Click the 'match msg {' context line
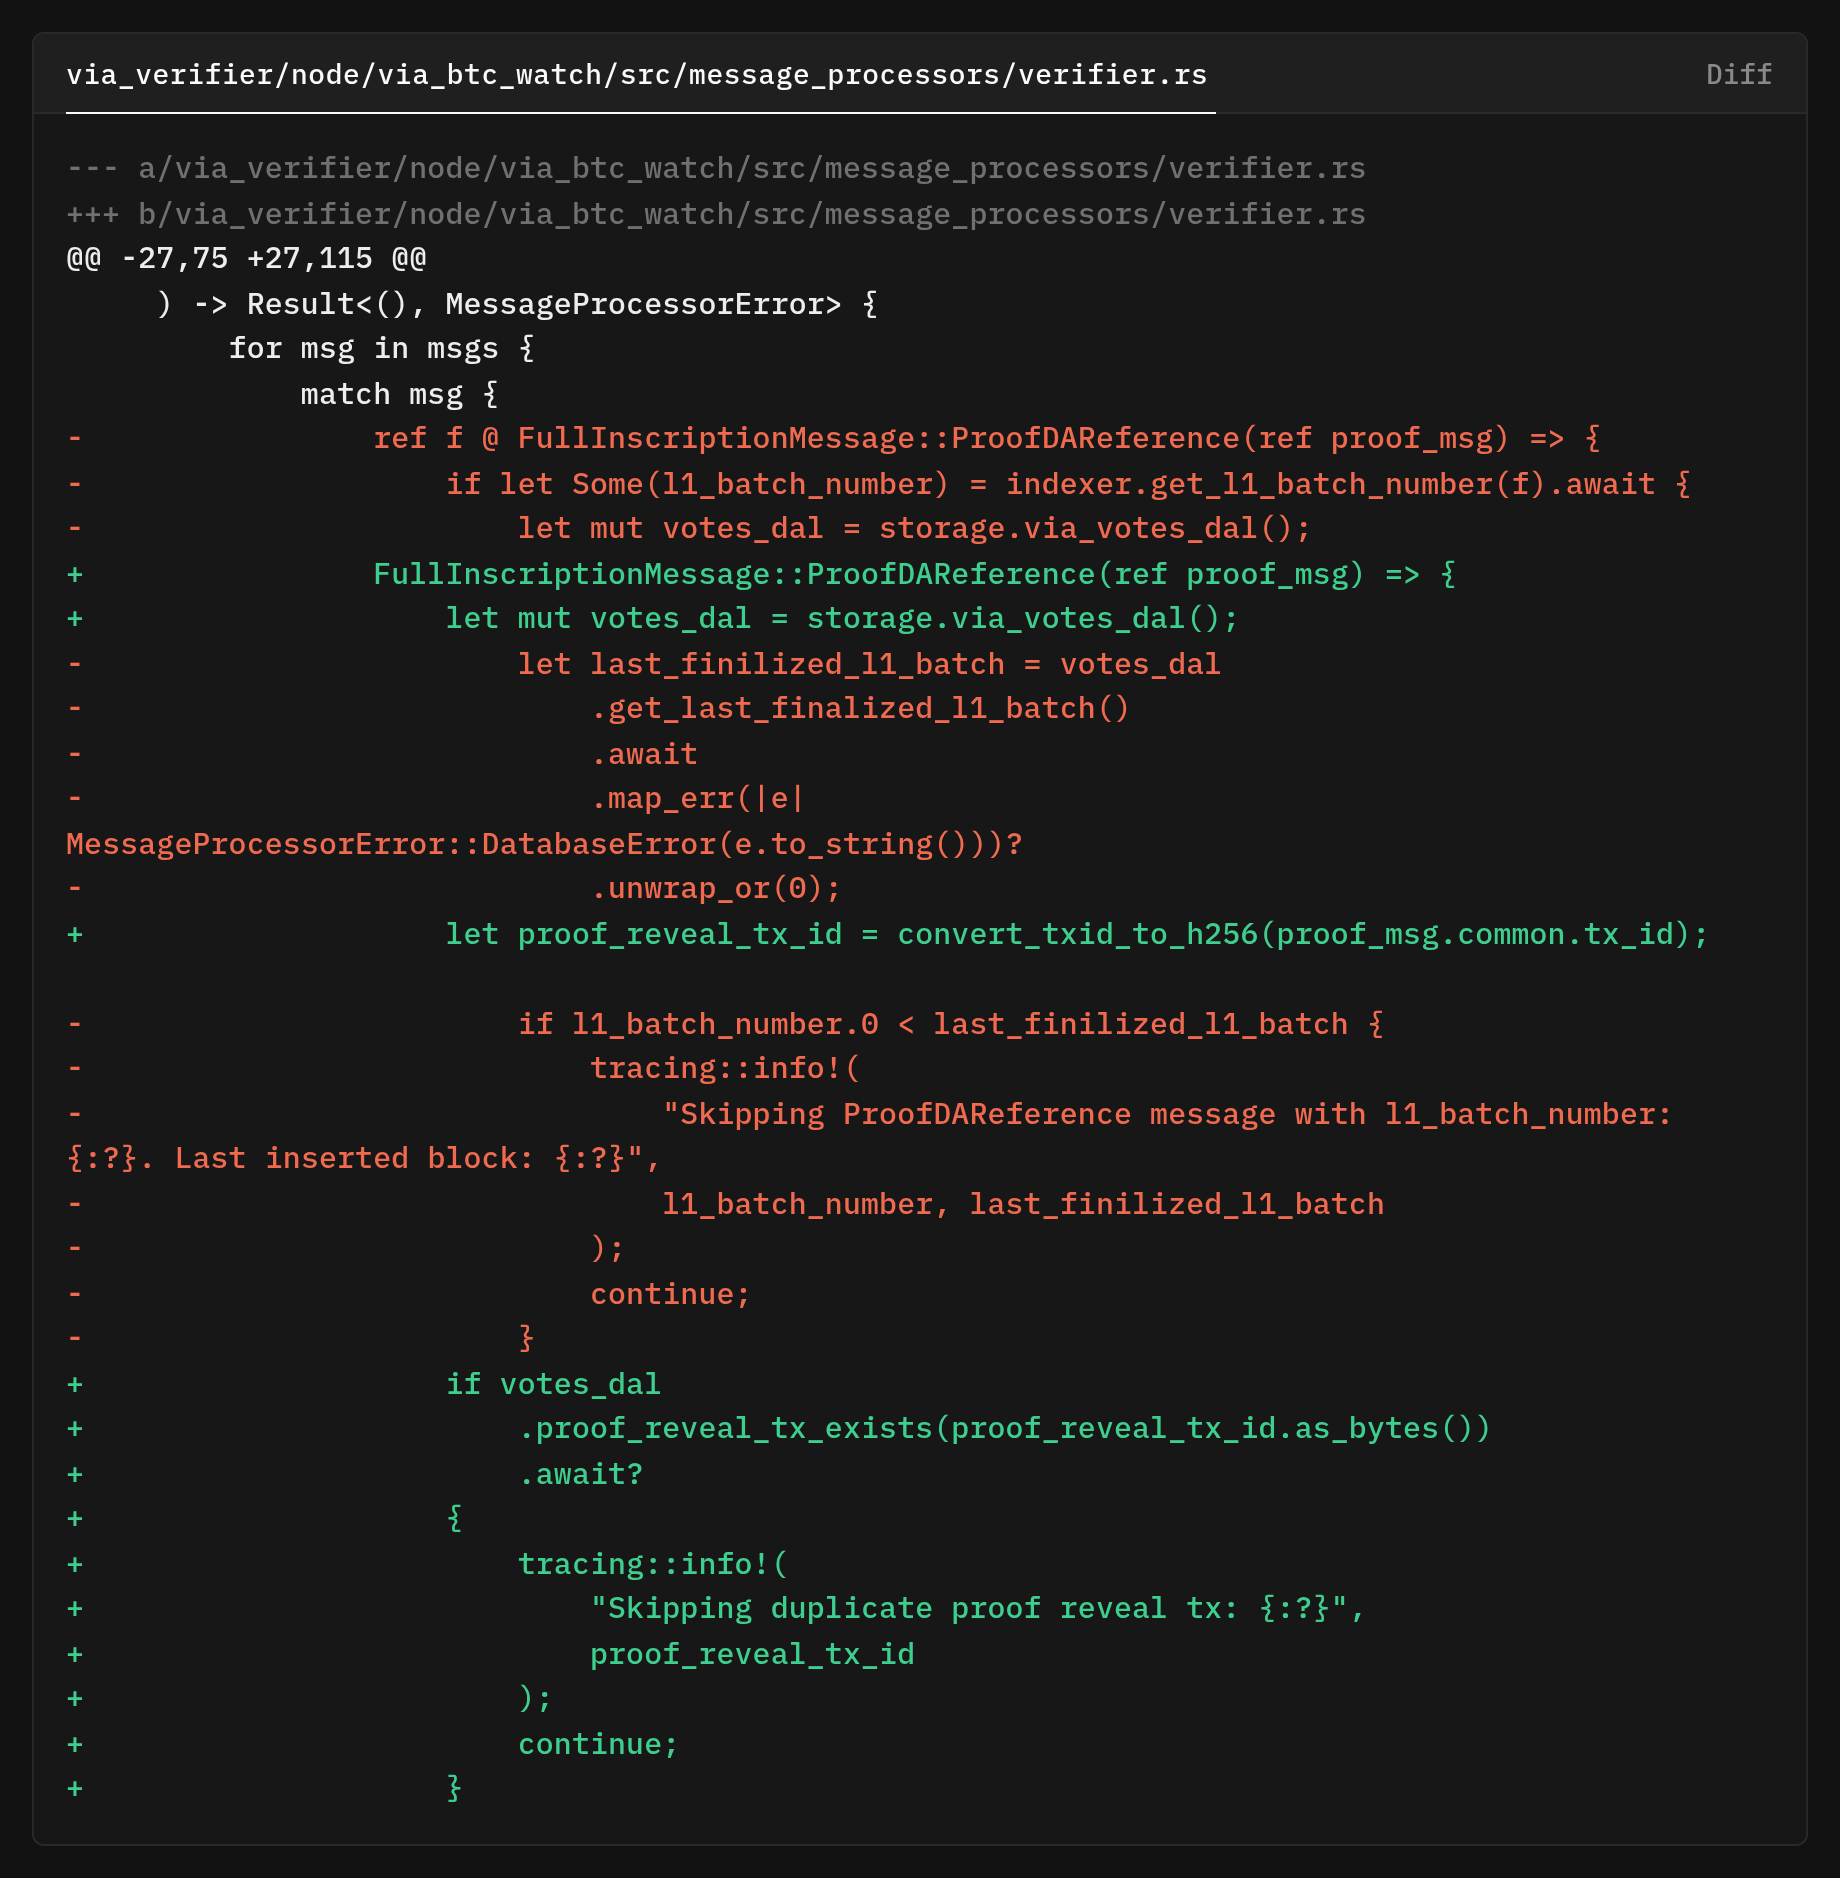The image size is (1840, 1878). [x=400, y=394]
